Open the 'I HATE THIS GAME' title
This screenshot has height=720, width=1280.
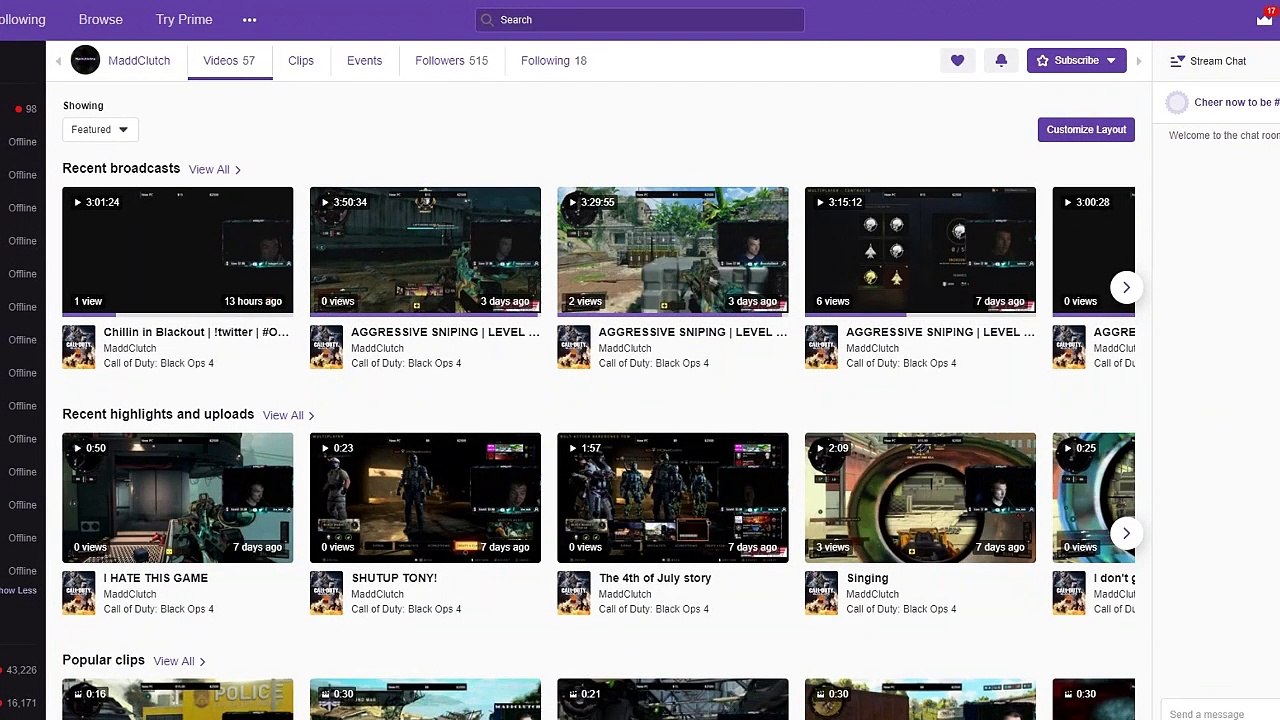(x=156, y=578)
